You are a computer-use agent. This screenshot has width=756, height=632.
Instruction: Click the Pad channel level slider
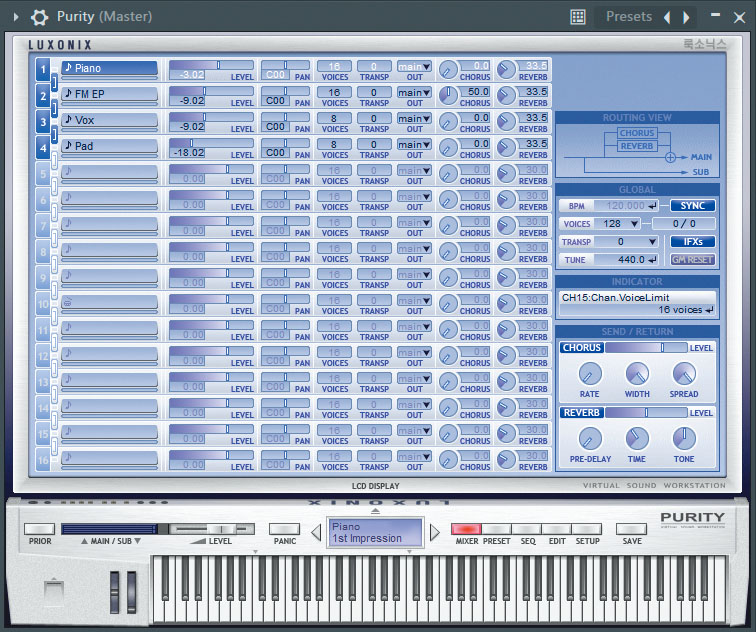pos(211,143)
